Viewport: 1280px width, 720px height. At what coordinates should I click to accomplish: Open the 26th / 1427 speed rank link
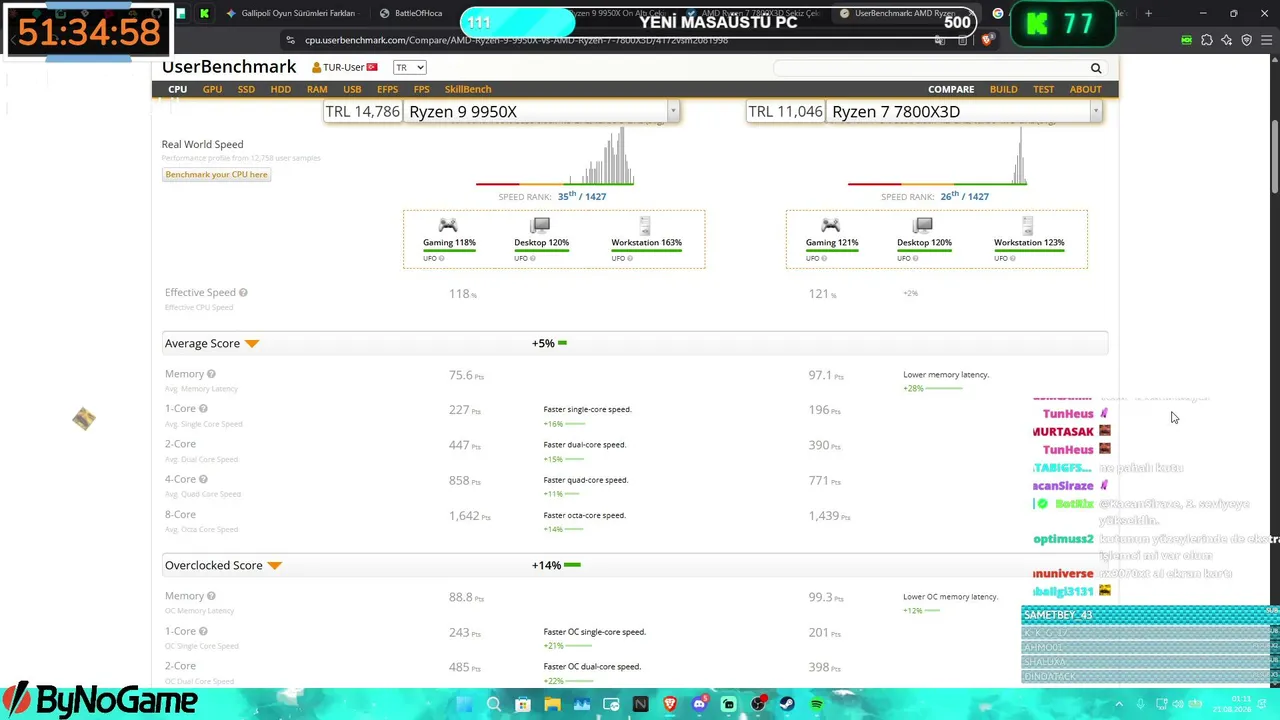pos(964,196)
